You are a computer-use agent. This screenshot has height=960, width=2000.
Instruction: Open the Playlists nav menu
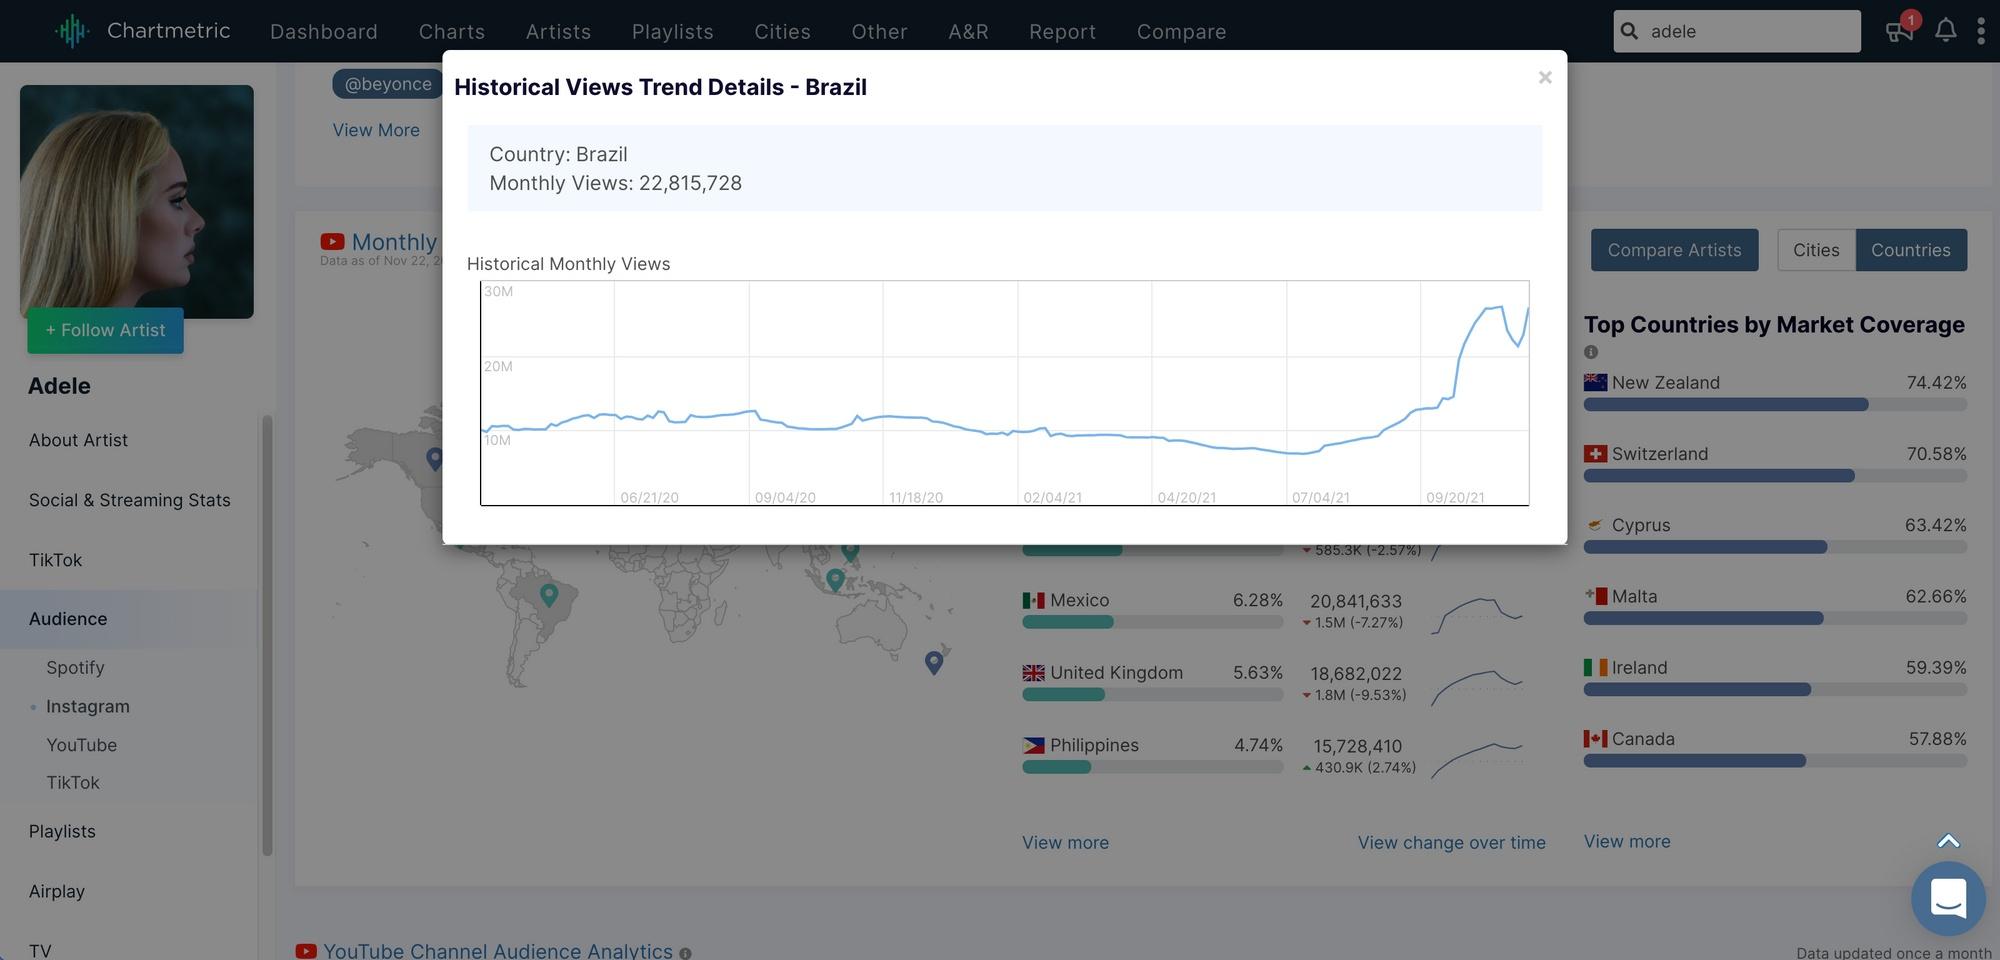[672, 31]
